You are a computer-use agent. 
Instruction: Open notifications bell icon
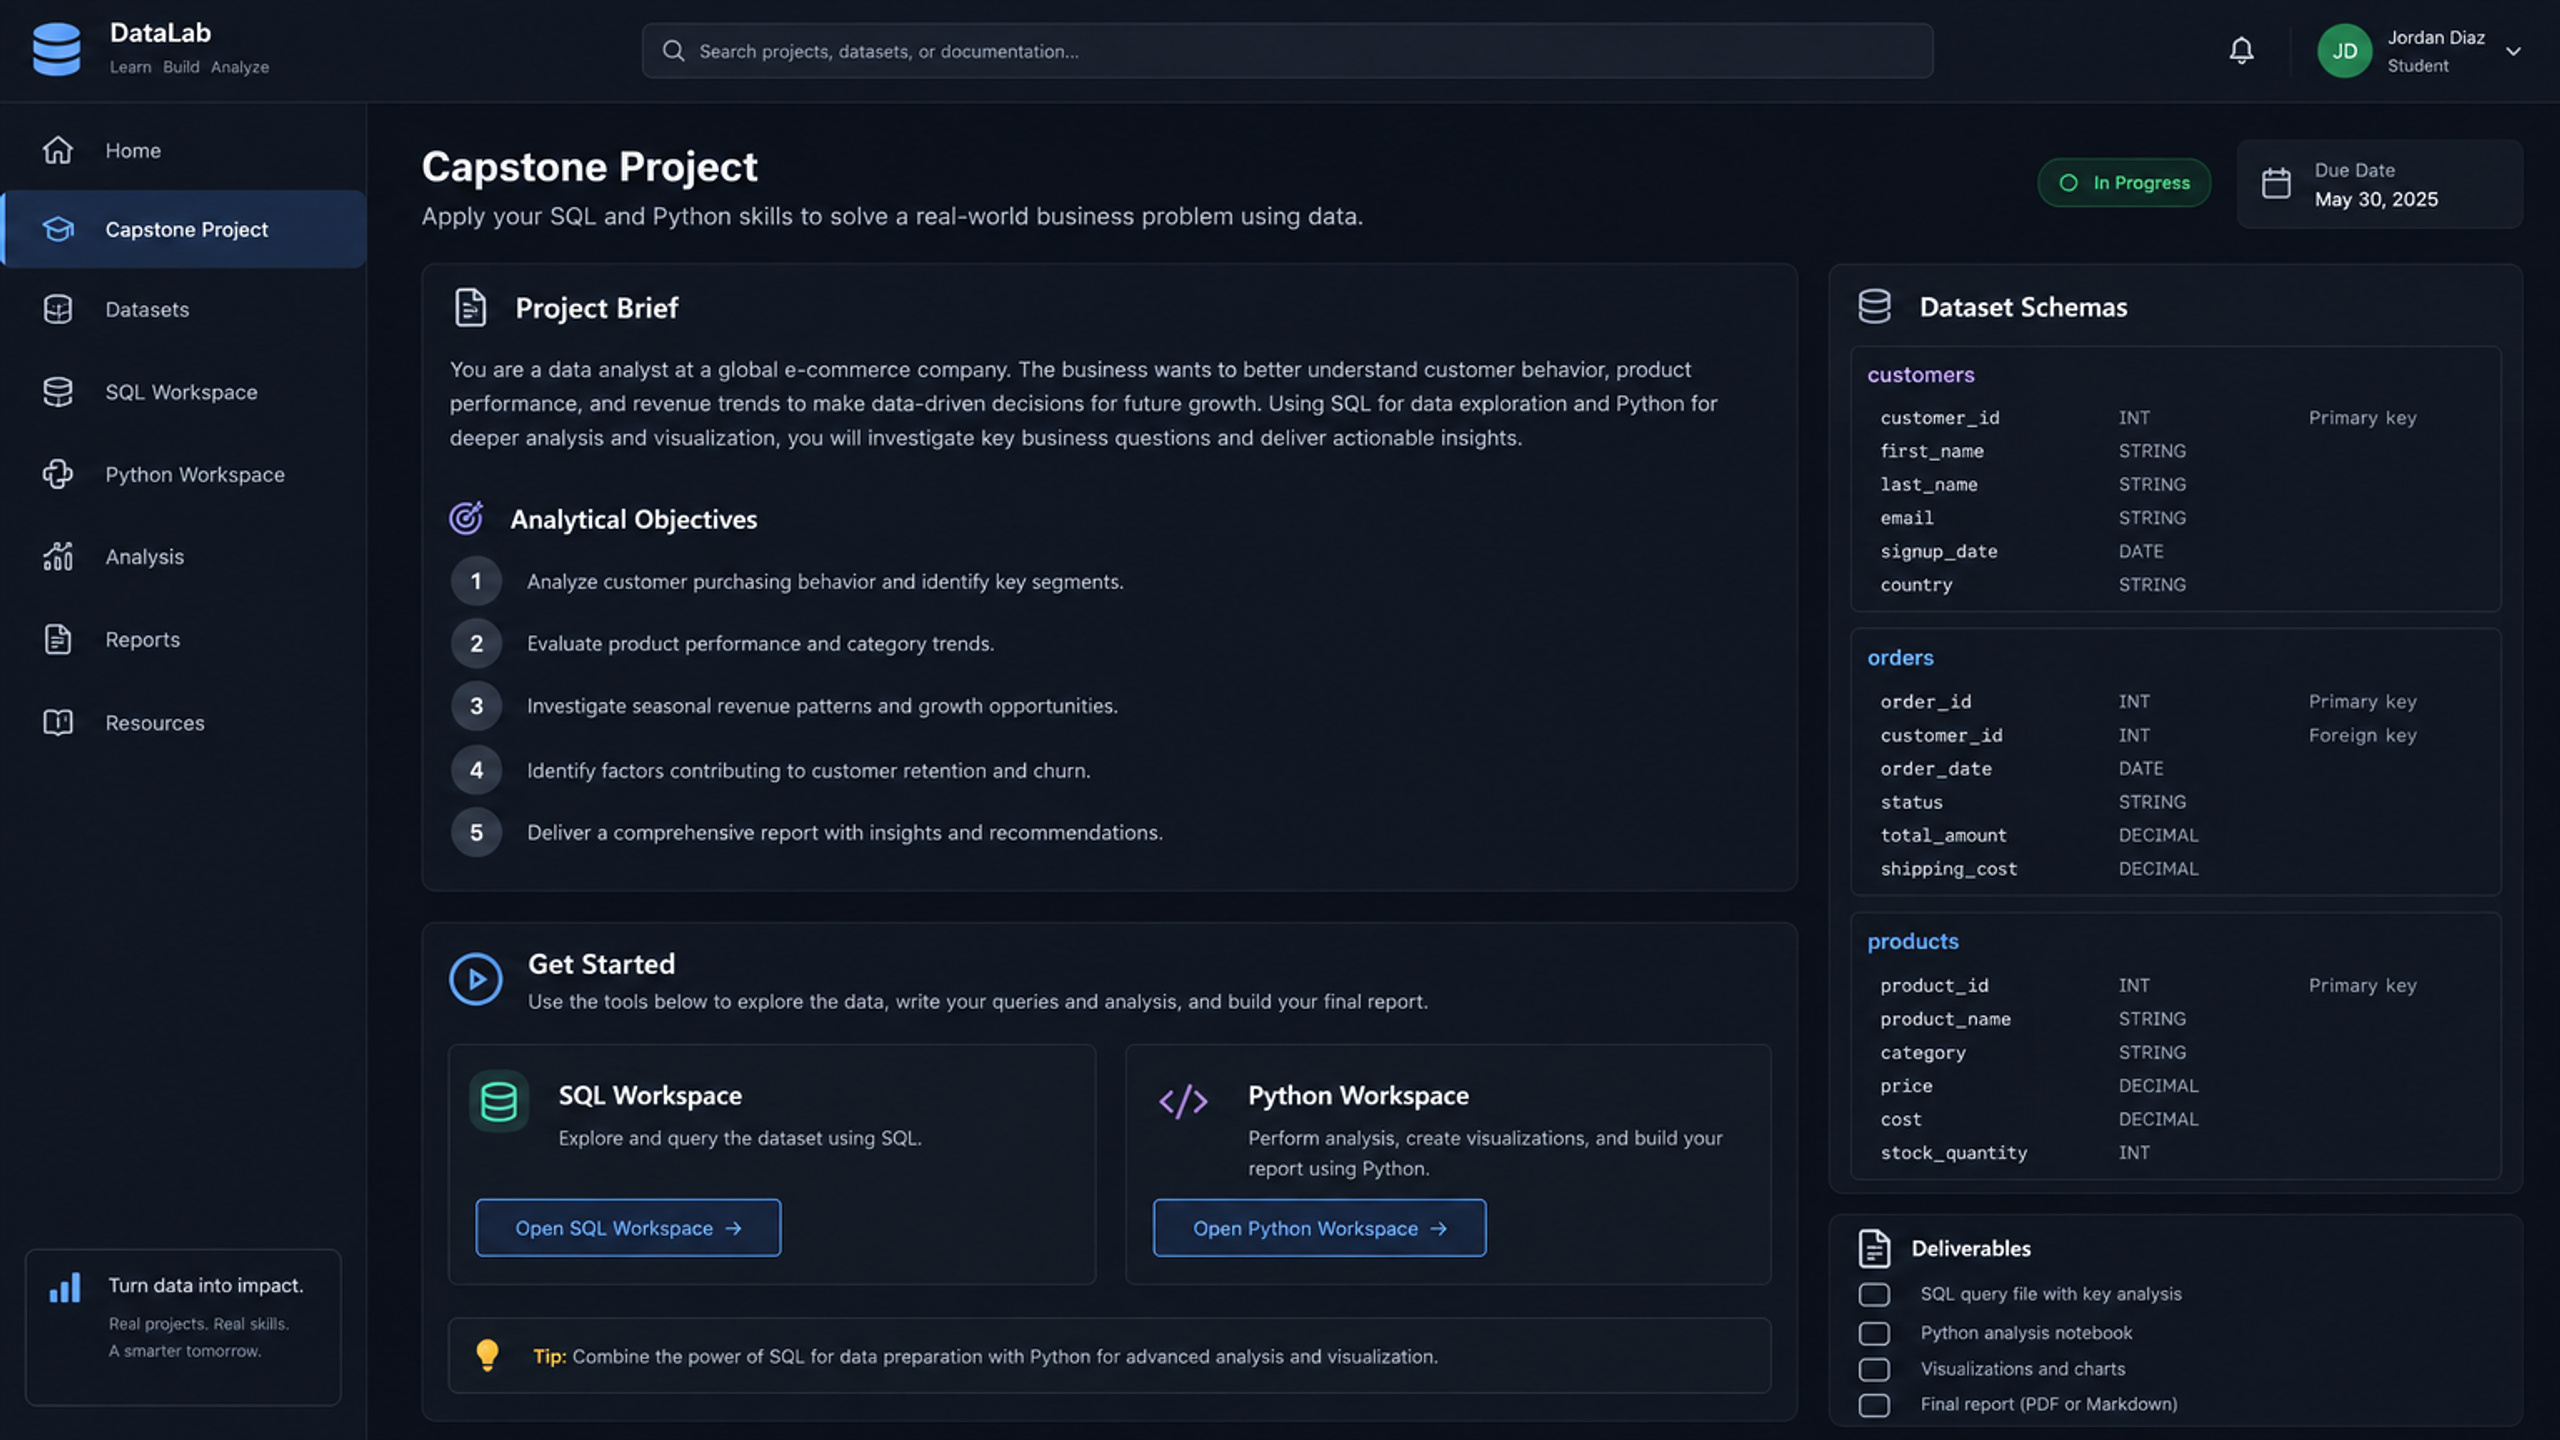point(2241,50)
